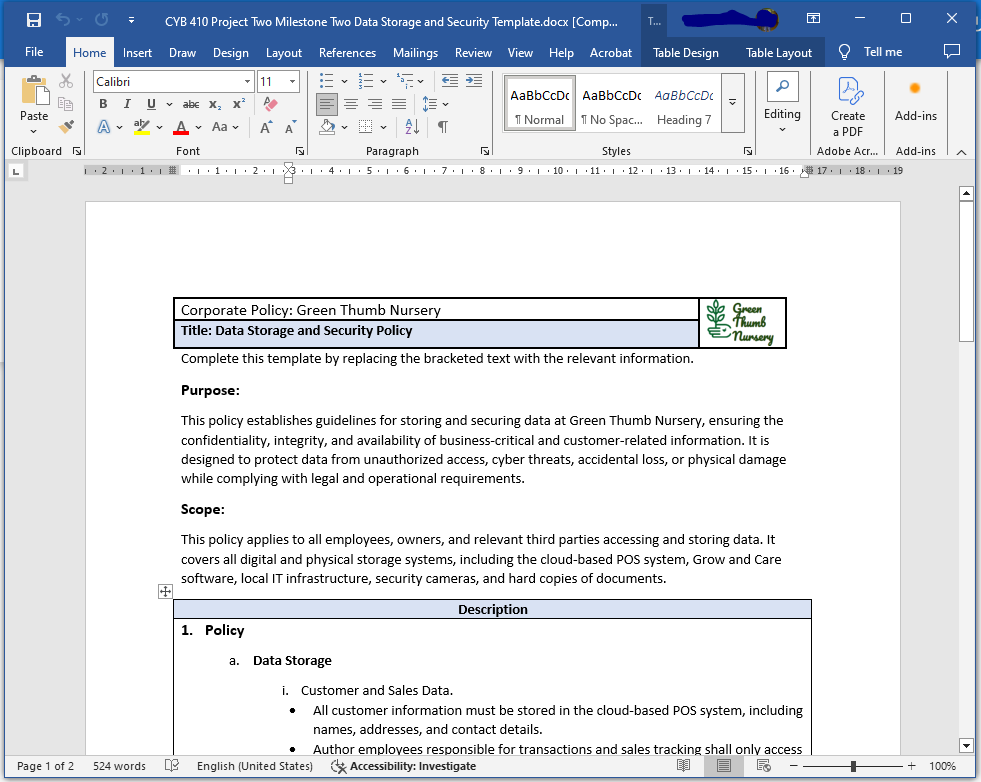The image size is (981, 782).
Task: Click the Justify alignment icon
Action: pos(399,104)
